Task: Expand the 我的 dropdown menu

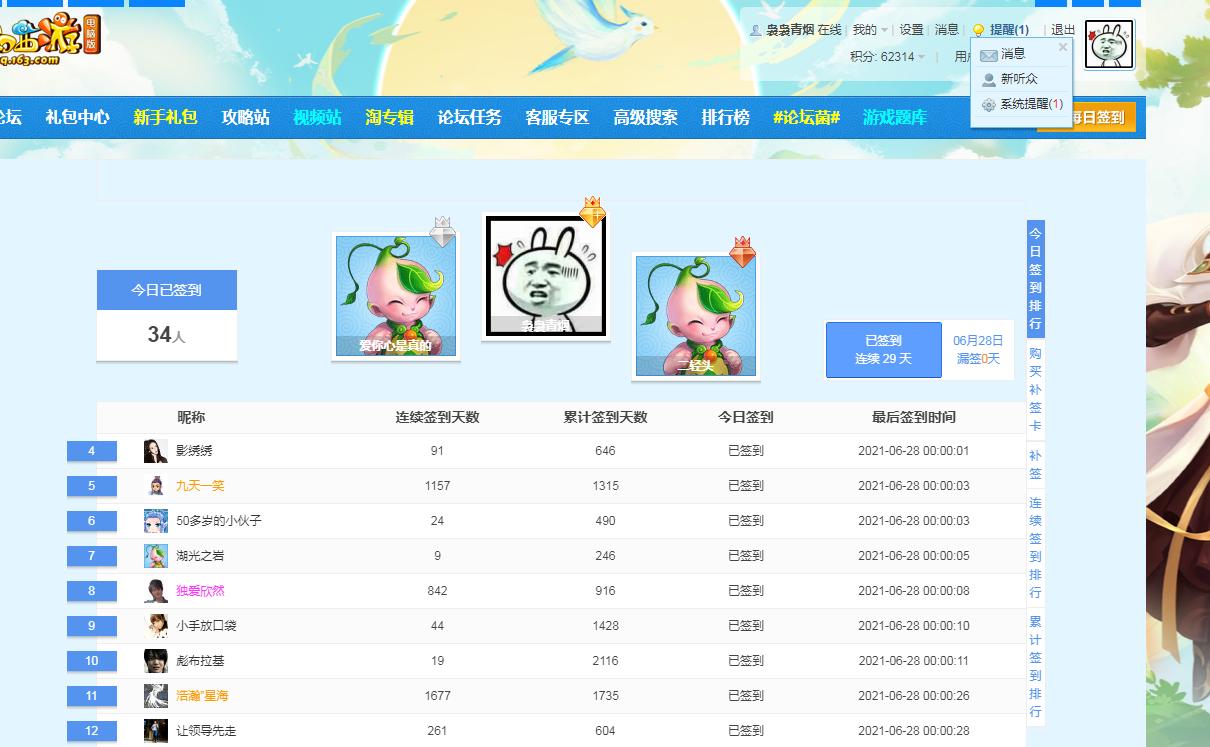Action: 870,30
